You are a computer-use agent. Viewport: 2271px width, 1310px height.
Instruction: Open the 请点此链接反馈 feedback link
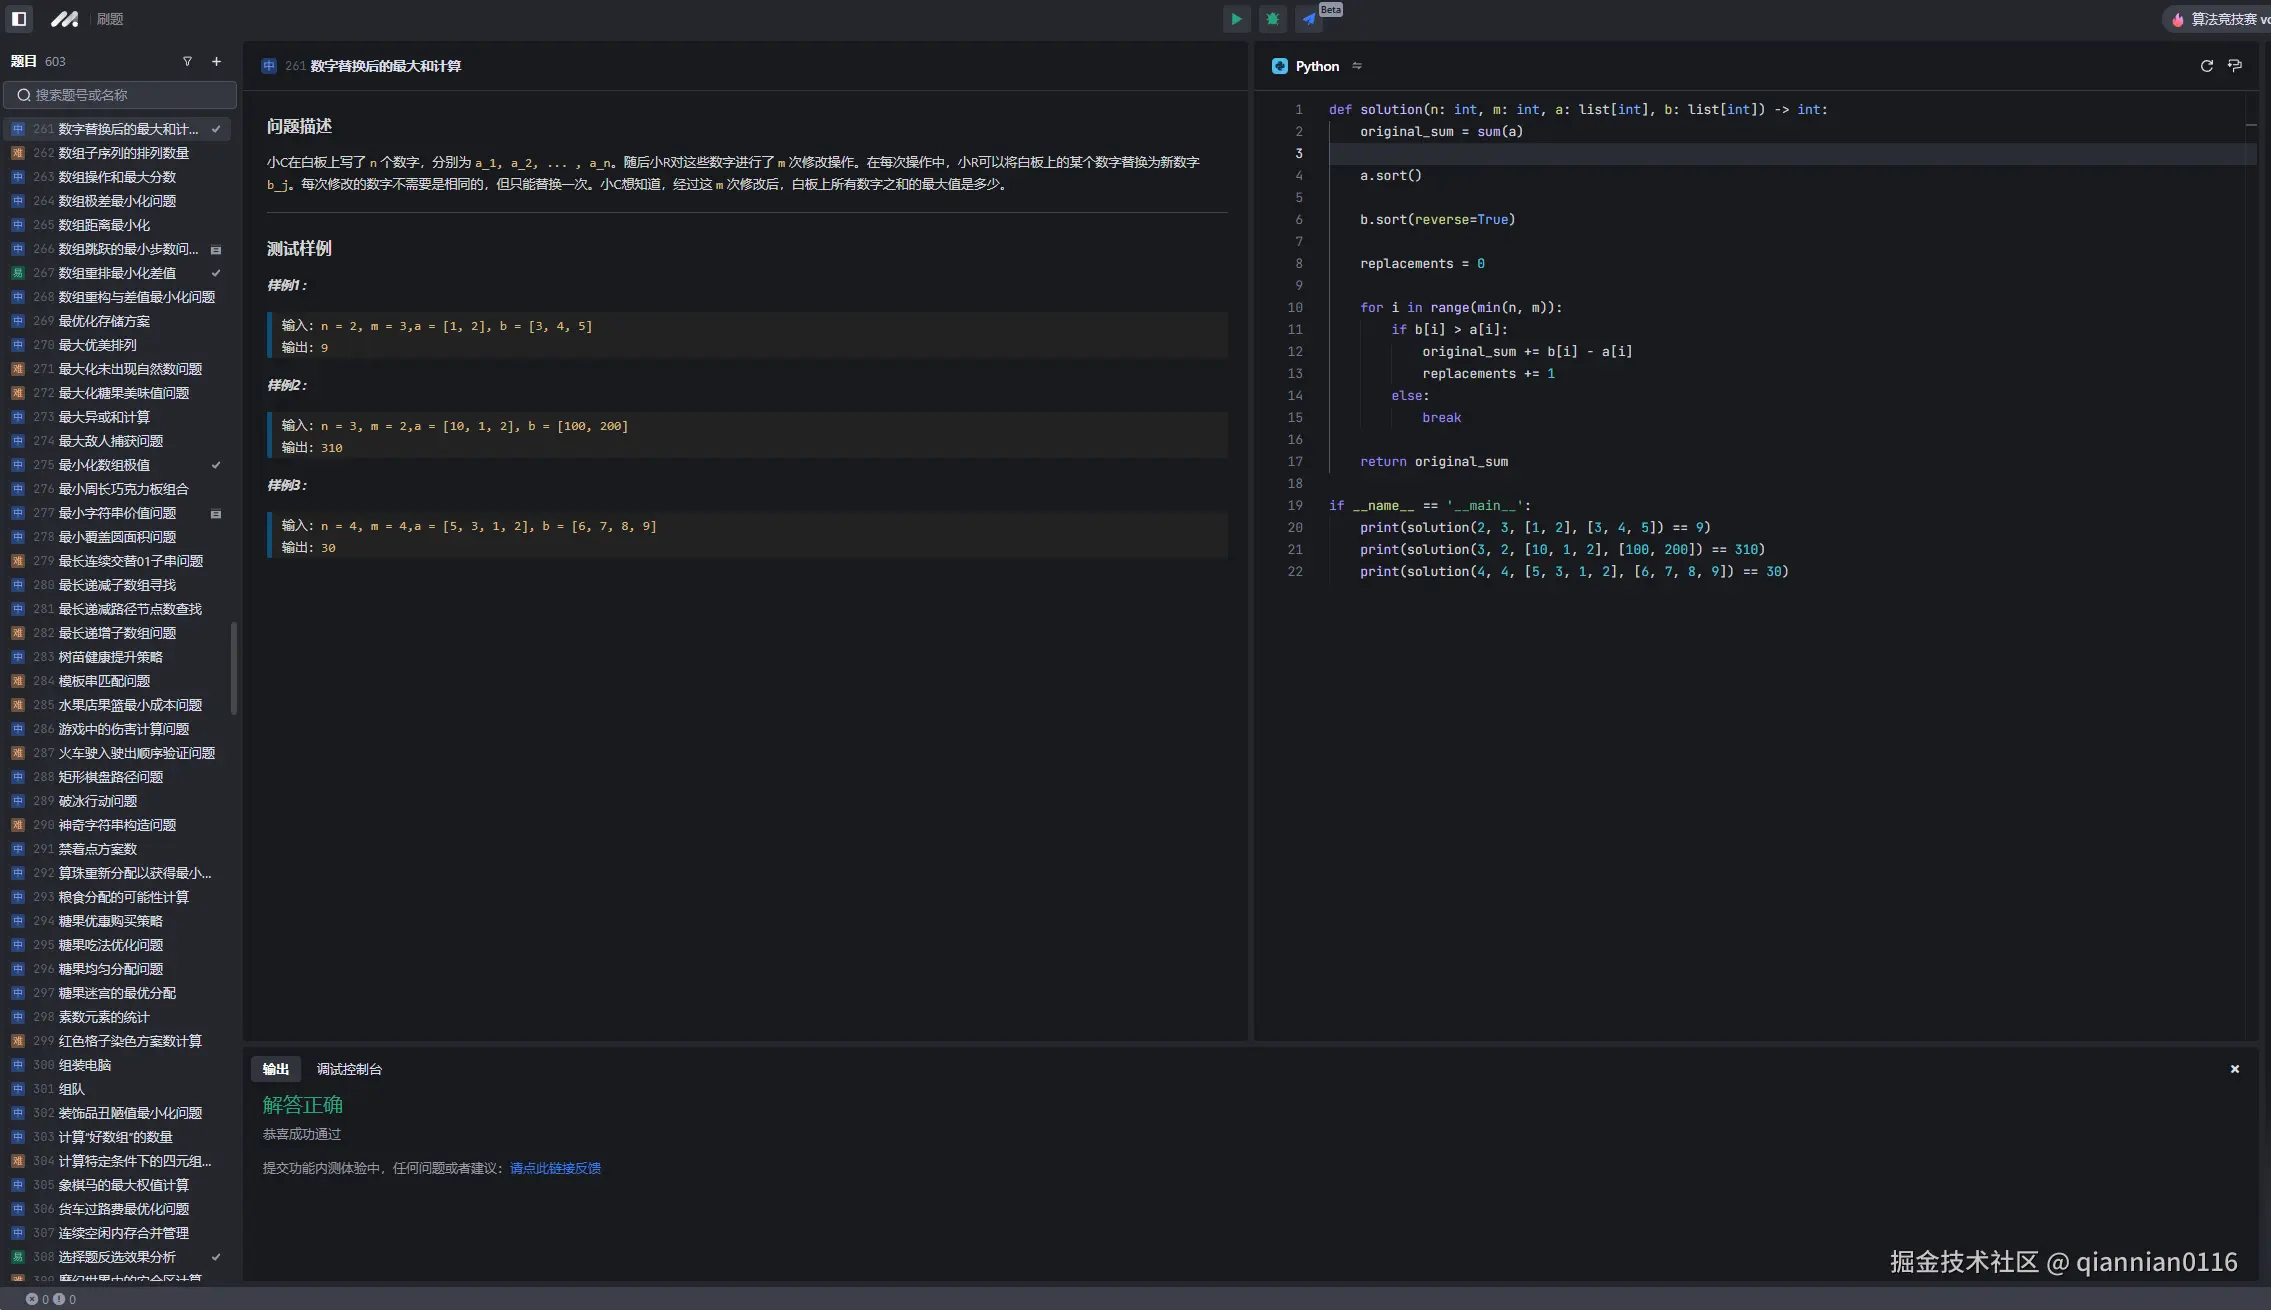pyautogui.click(x=555, y=1168)
